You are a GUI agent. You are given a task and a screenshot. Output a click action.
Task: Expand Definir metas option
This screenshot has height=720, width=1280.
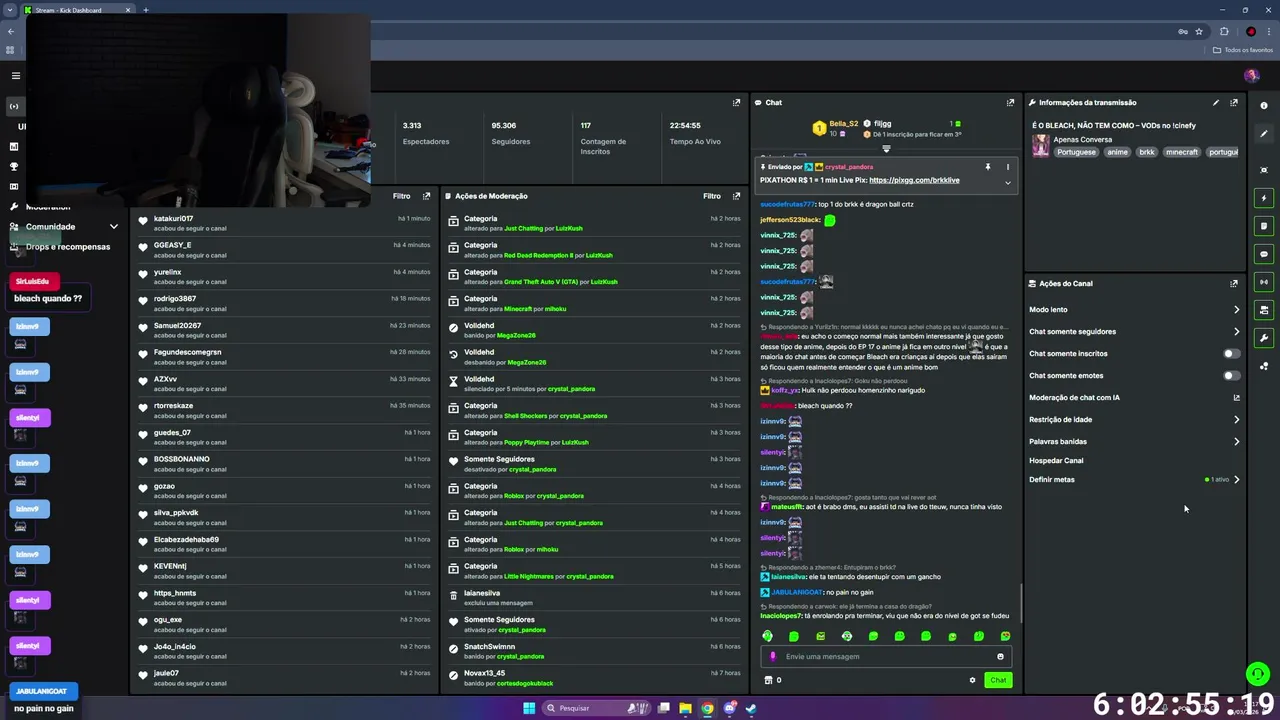(1134, 480)
